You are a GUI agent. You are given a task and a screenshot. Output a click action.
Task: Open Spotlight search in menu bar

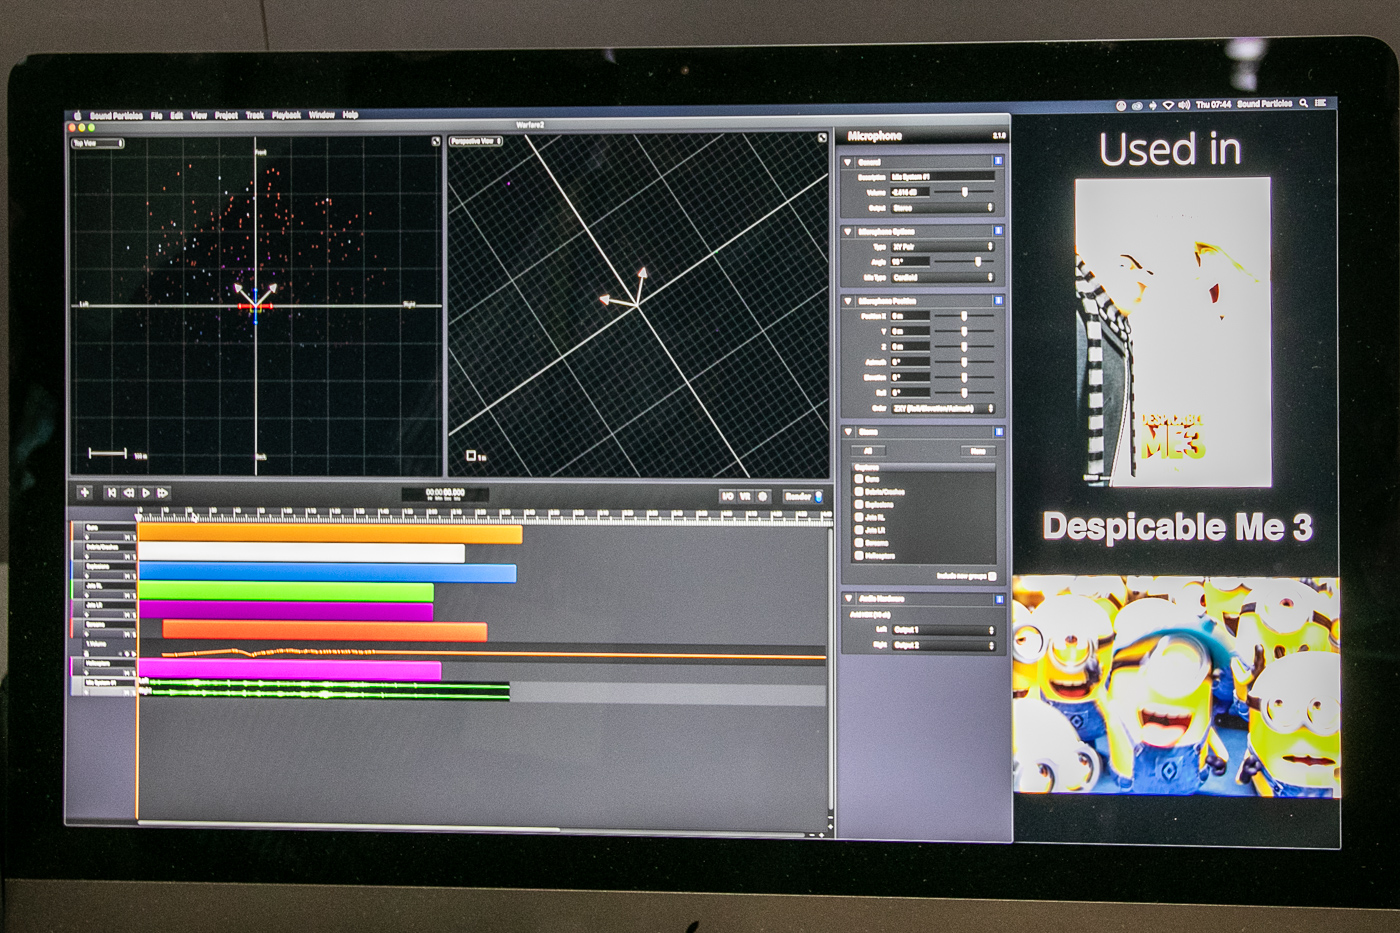[1303, 103]
